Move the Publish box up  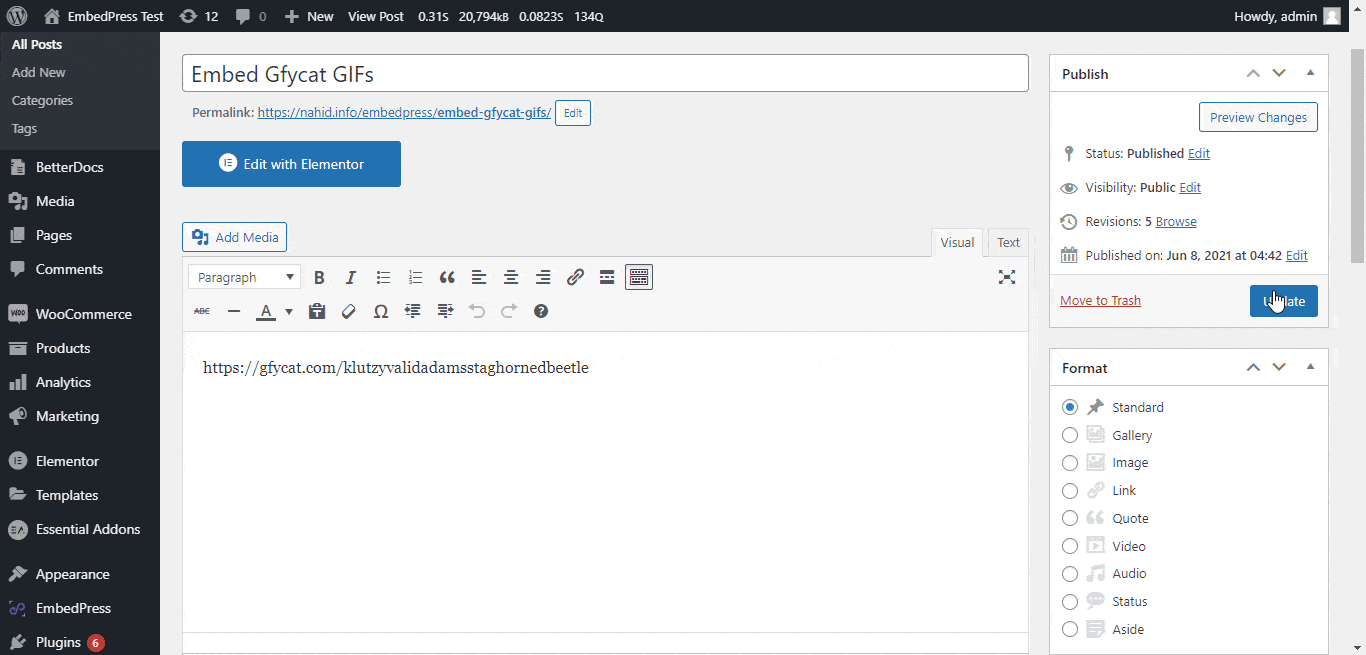pyautogui.click(x=1253, y=73)
